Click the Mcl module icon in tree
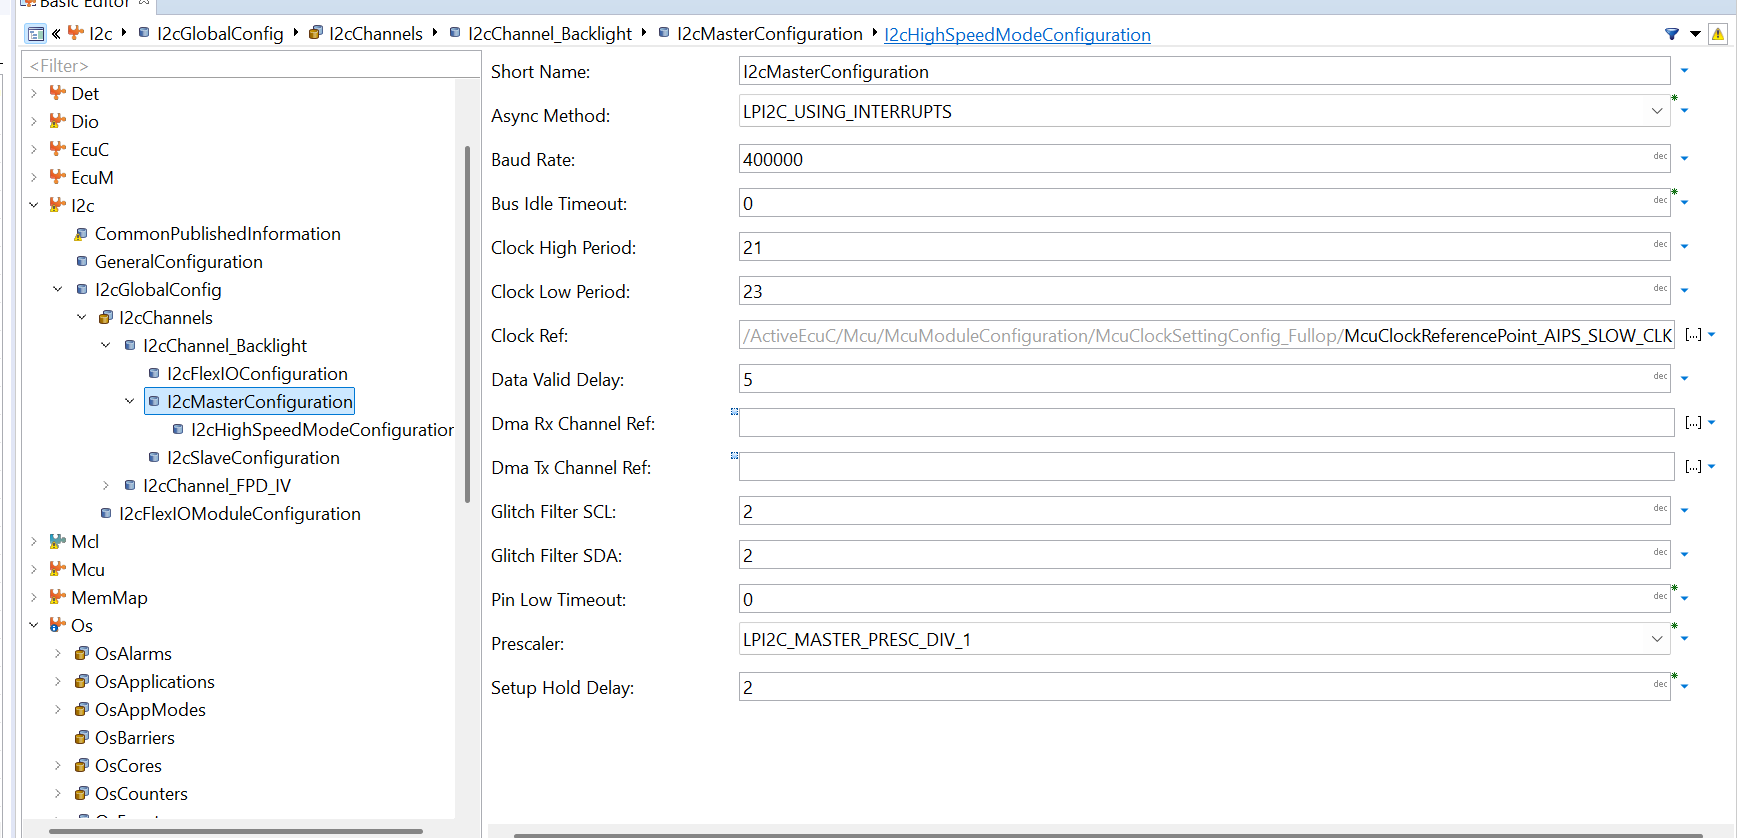The width and height of the screenshot is (1737, 838). [x=58, y=541]
